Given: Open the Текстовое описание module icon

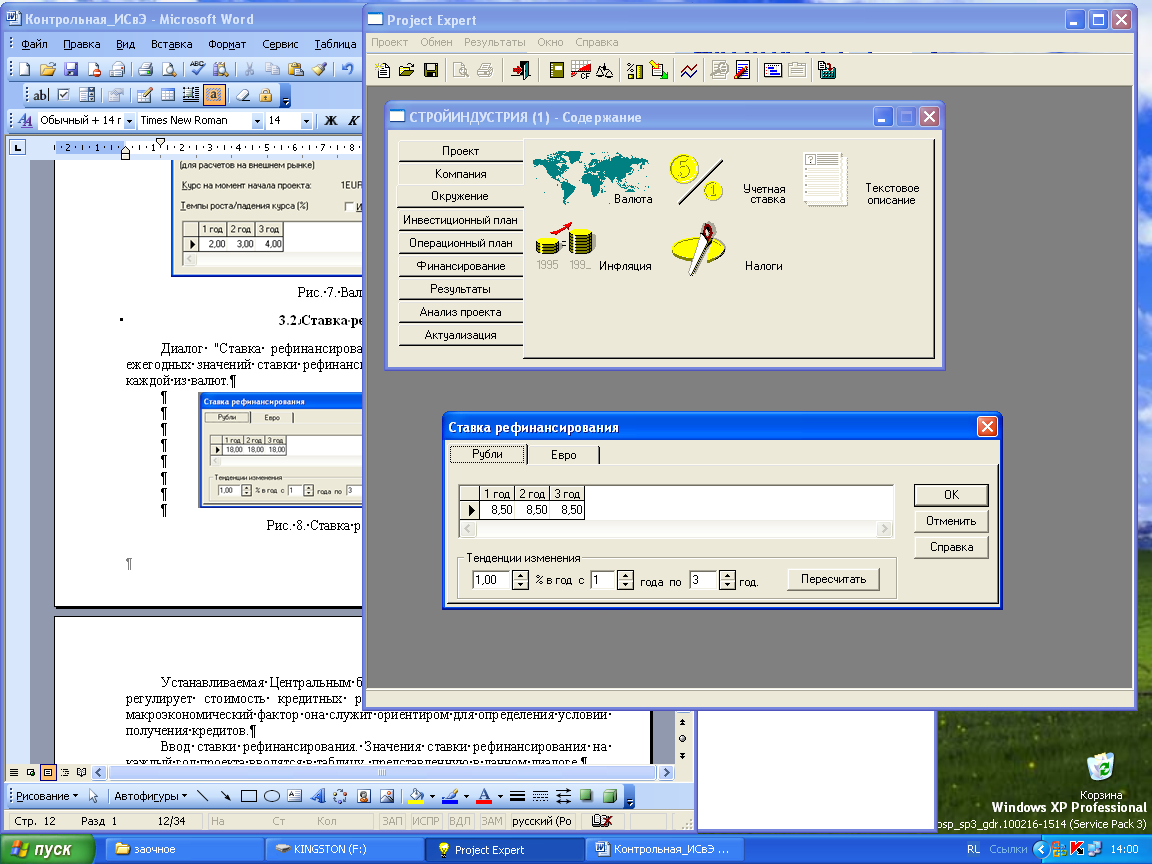Looking at the screenshot, I should (x=827, y=179).
